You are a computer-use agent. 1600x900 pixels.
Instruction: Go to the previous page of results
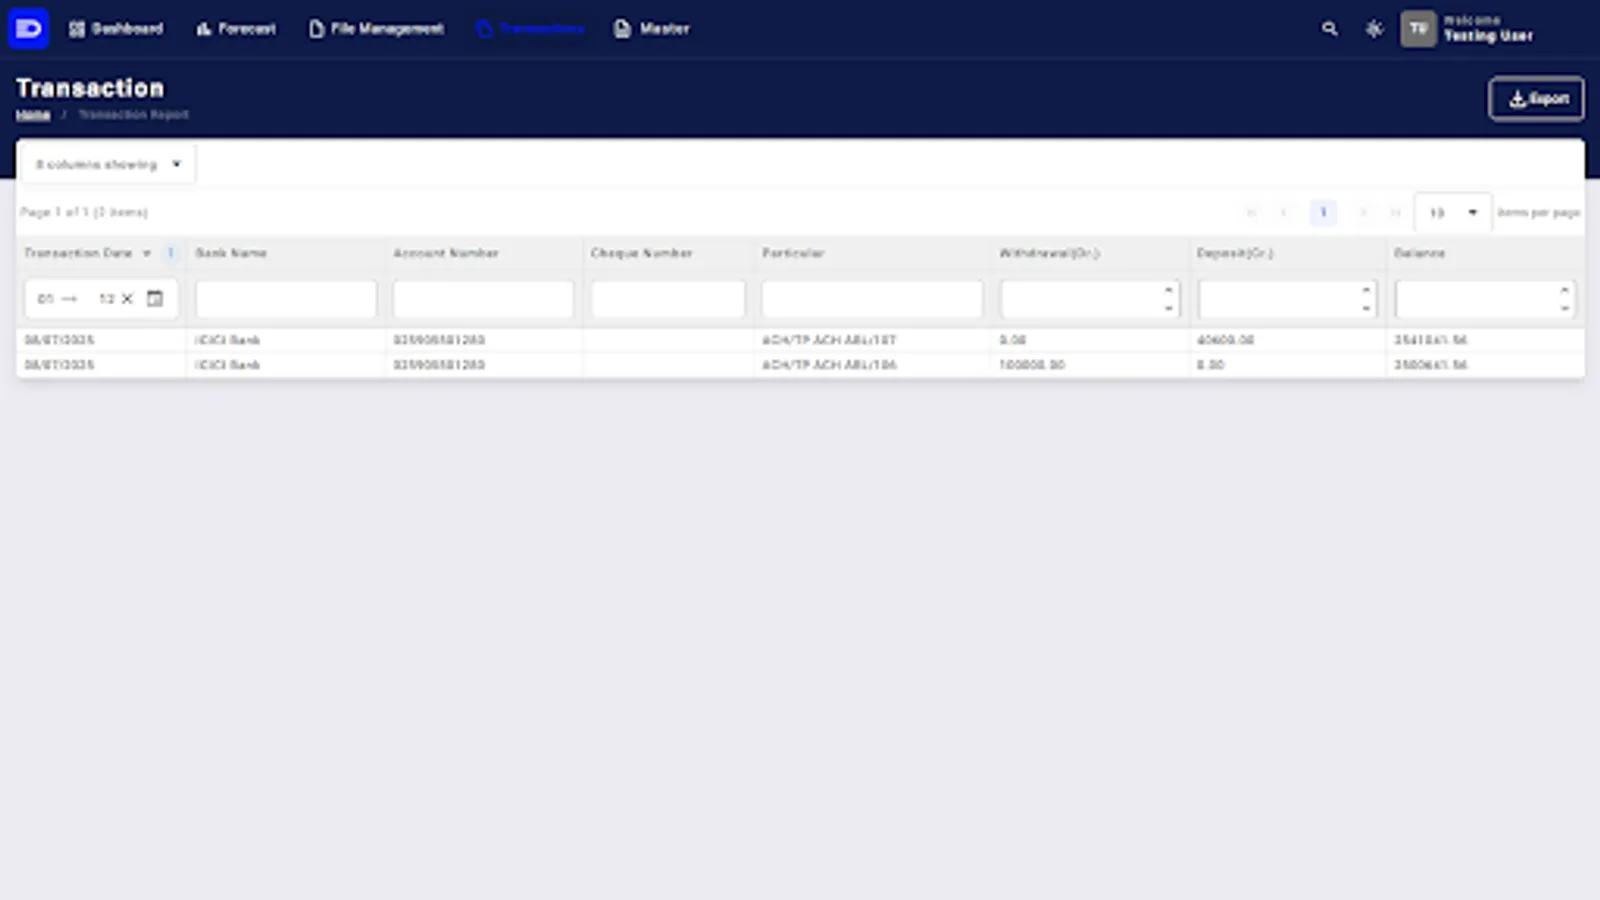(1284, 212)
